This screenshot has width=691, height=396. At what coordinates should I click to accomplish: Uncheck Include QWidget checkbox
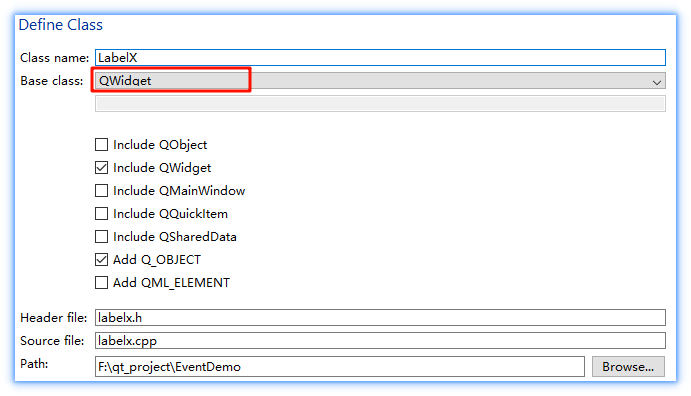click(101, 167)
